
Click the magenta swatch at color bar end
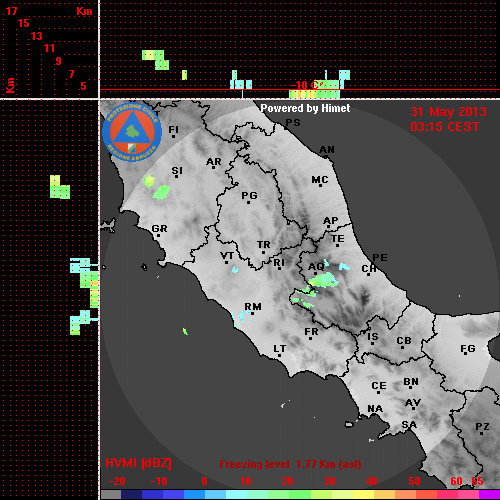coord(489,495)
